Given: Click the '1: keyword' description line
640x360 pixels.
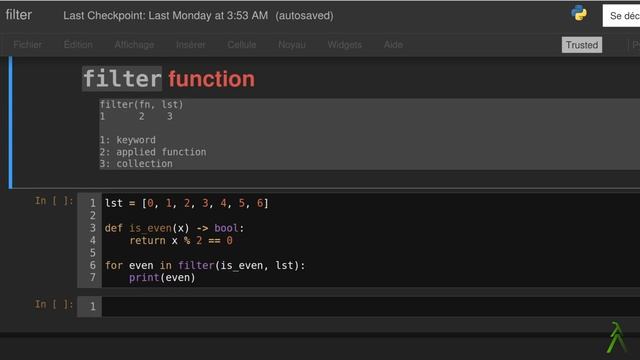Looking at the screenshot, I should pyautogui.click(x=128, y=140).
